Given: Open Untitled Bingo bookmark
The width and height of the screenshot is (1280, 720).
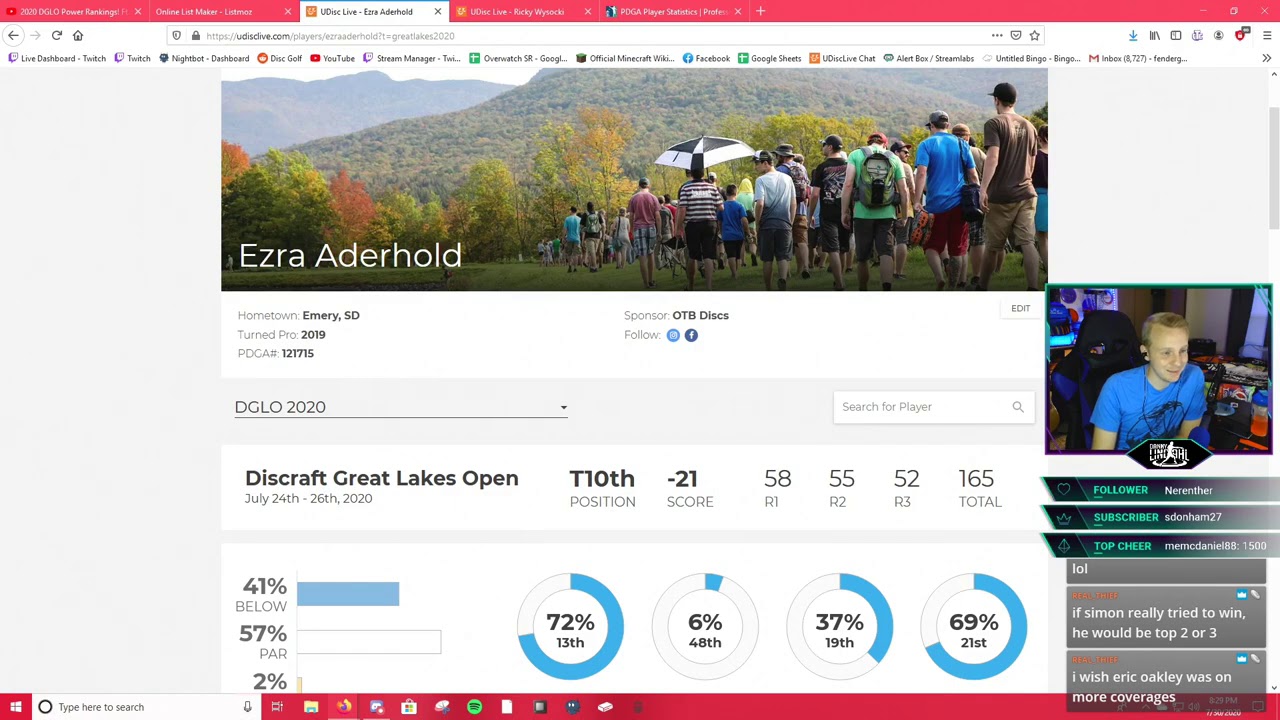Looking at the screenshot, I should (1031, 58).
